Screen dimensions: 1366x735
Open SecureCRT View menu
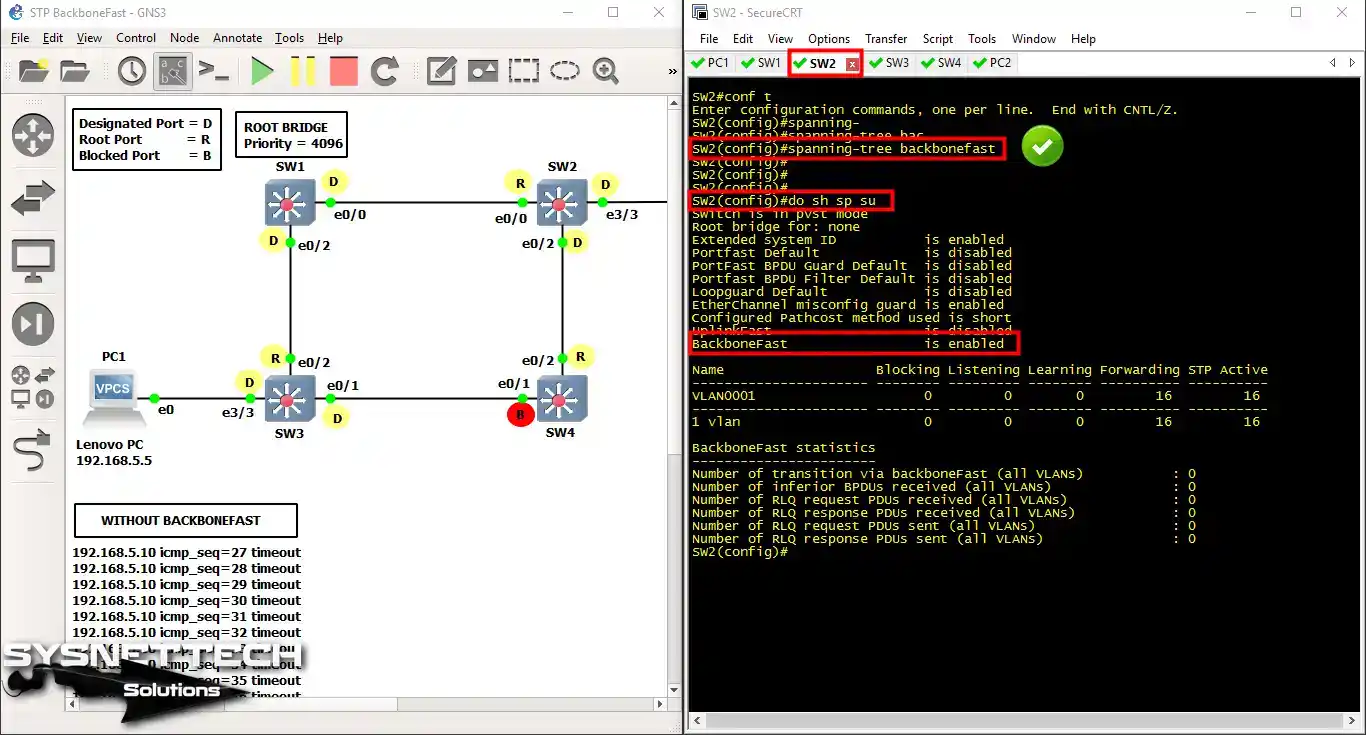(x=781, y=39)
